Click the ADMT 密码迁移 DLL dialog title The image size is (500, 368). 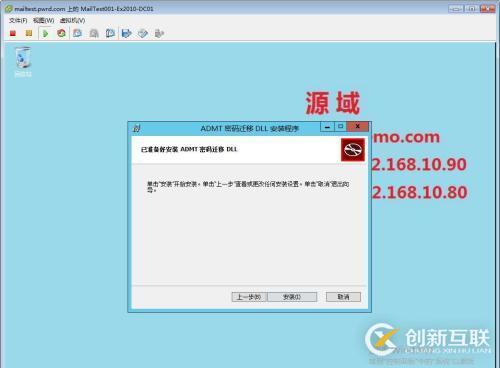point(250,128)
